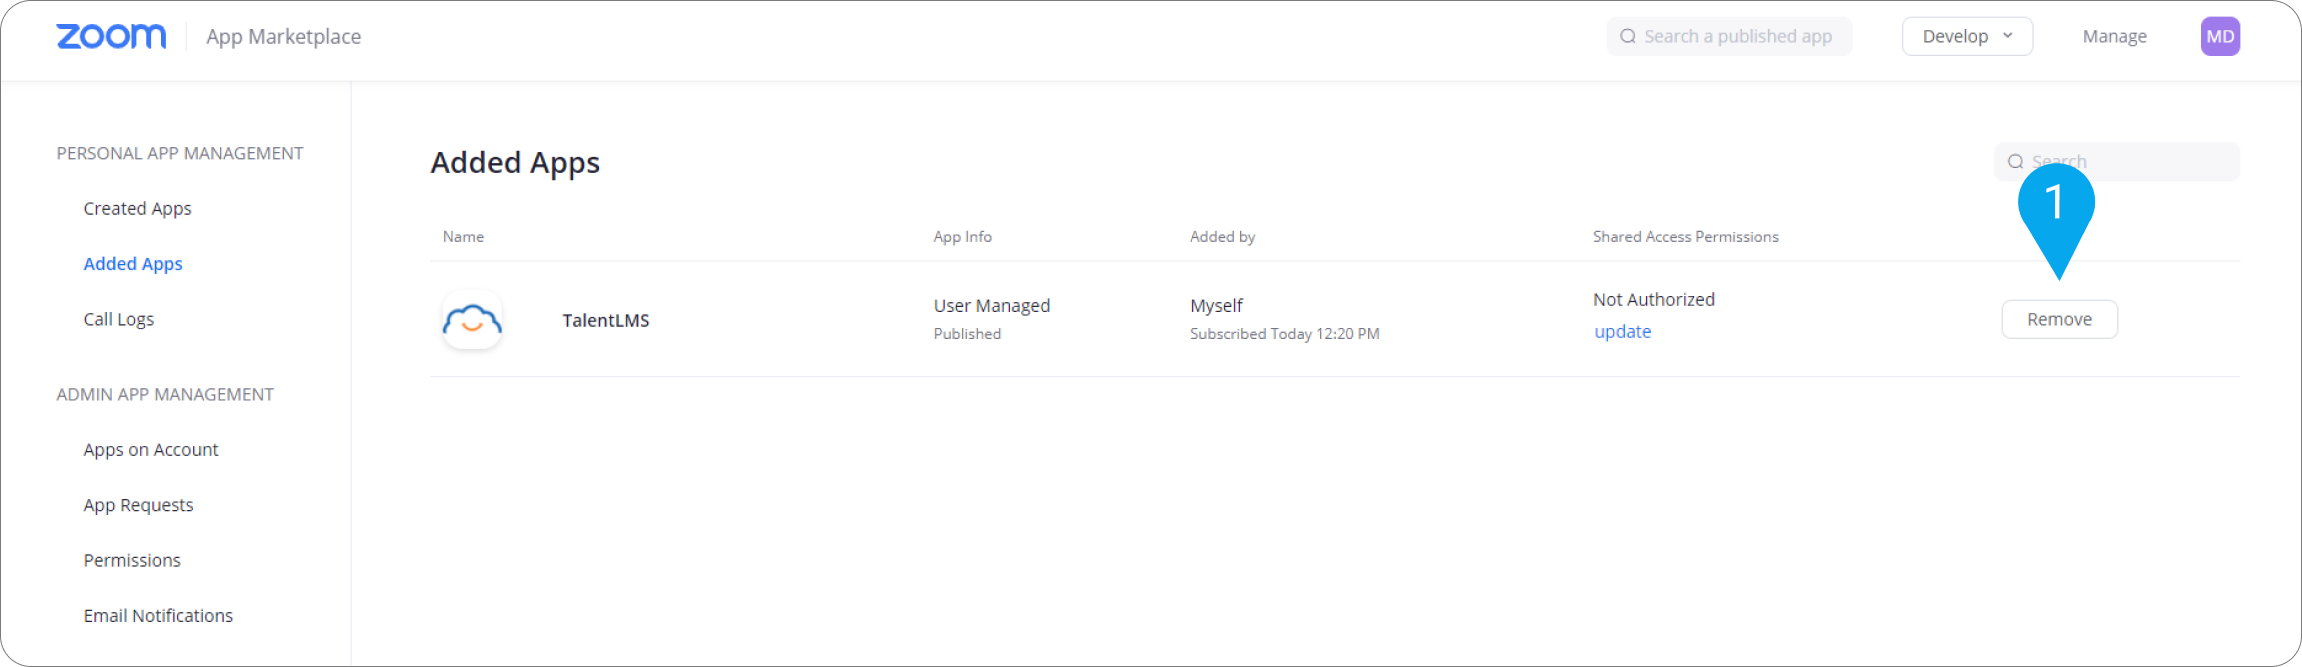
Task: Open Call Logs in the sidebar
Action: pyautogui.click(x=118, y=319)
